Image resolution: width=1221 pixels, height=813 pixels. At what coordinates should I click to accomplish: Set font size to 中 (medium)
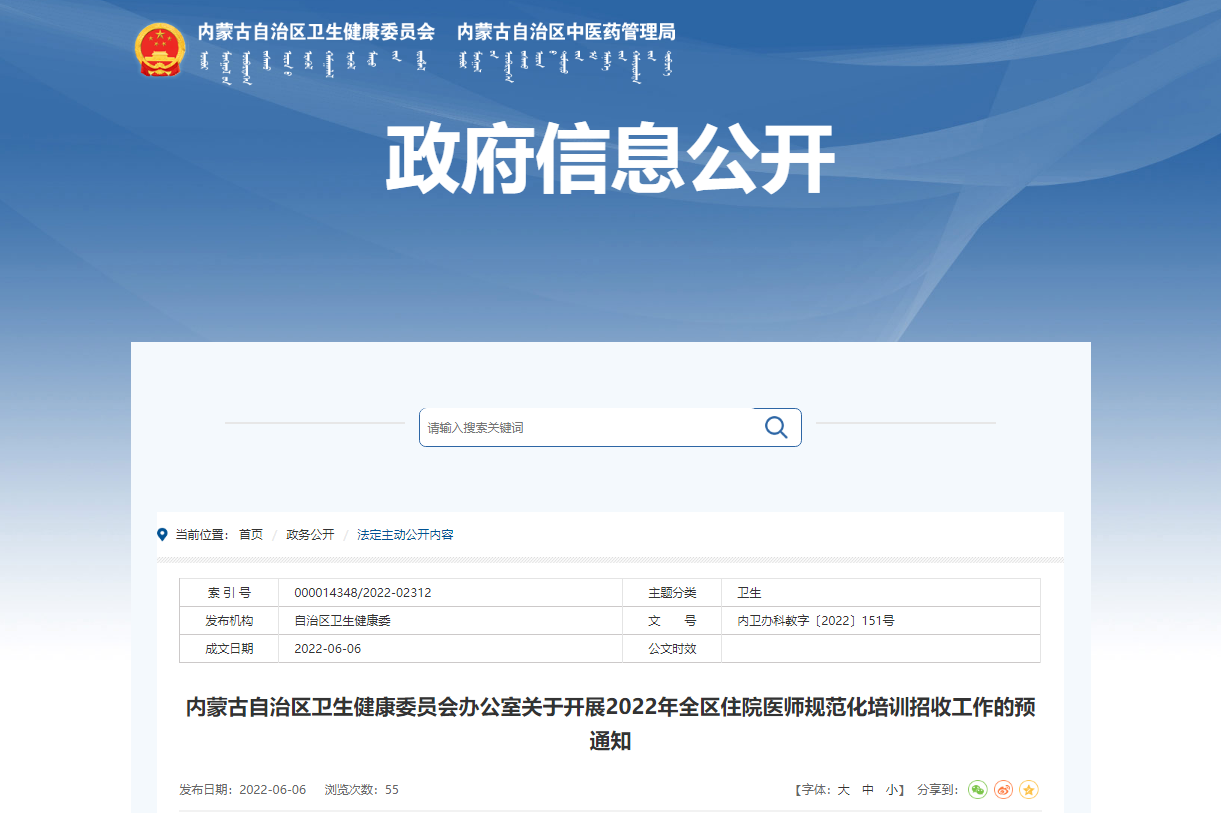click(868, 790)
